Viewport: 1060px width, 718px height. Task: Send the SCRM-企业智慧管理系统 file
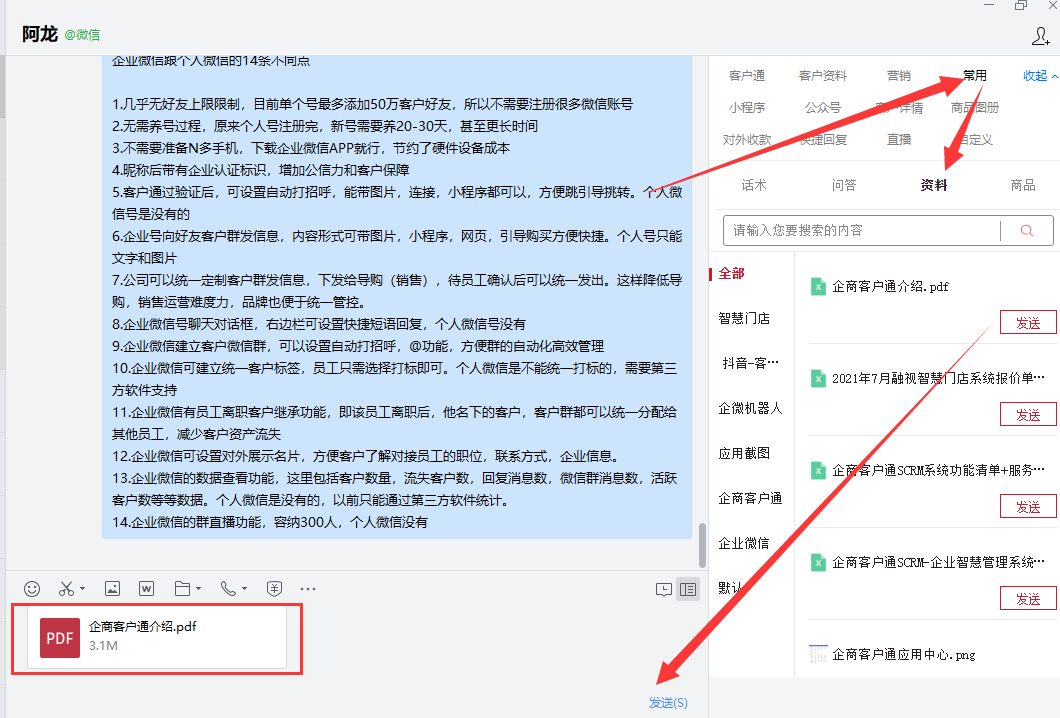pos(1028,599)
